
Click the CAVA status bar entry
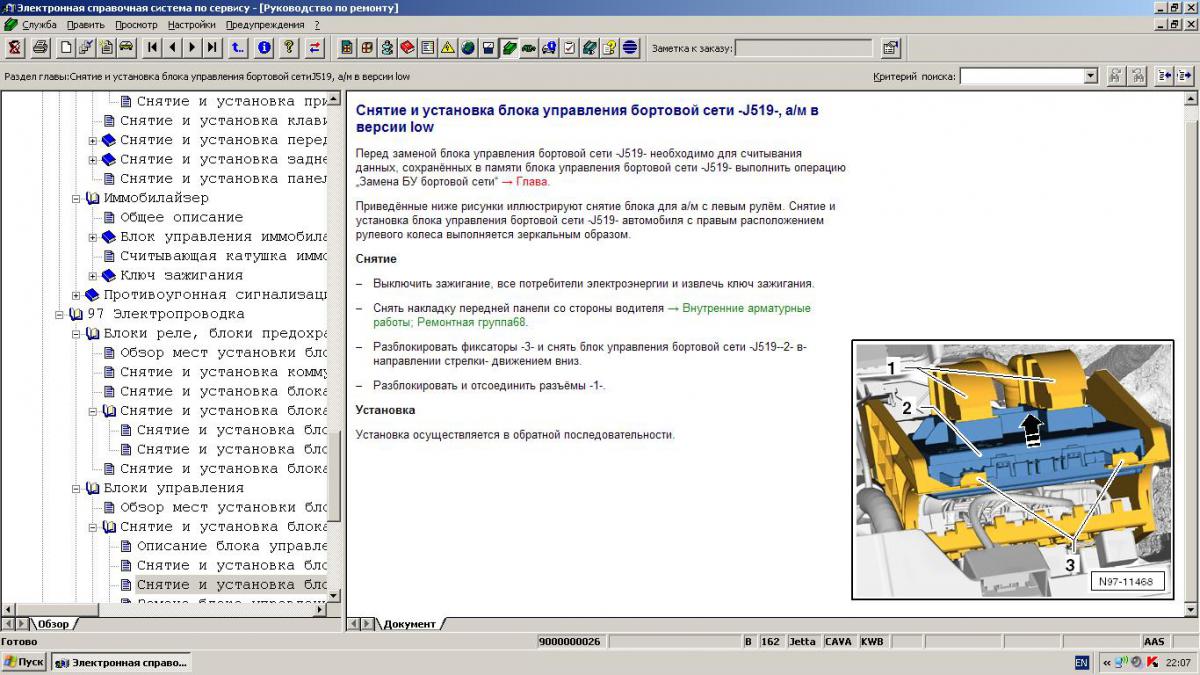click(x=838, y=641)
